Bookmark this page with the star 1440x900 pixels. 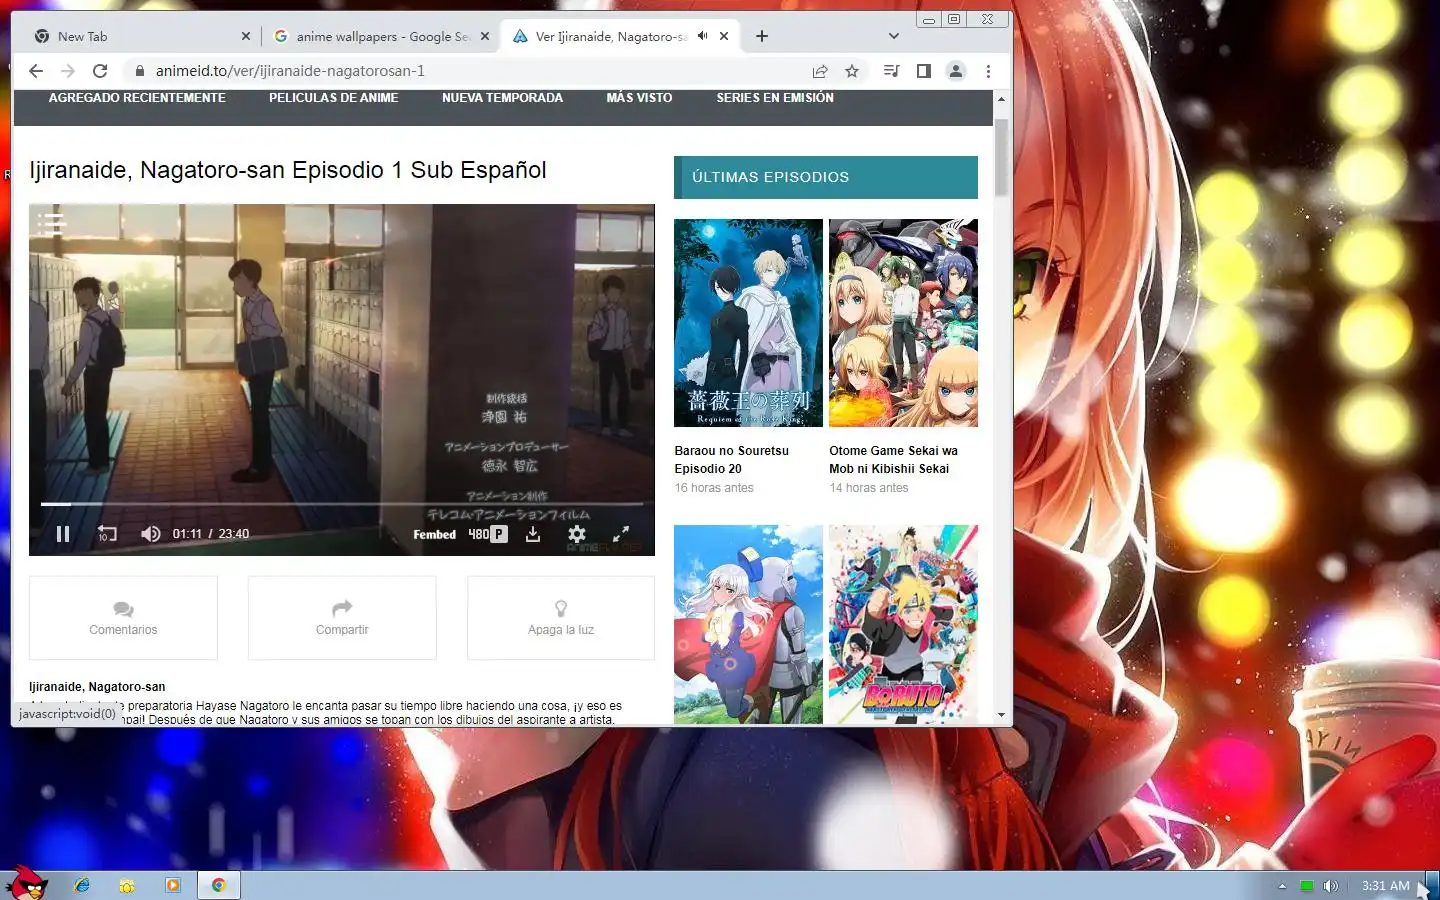[x=852, y=71]
